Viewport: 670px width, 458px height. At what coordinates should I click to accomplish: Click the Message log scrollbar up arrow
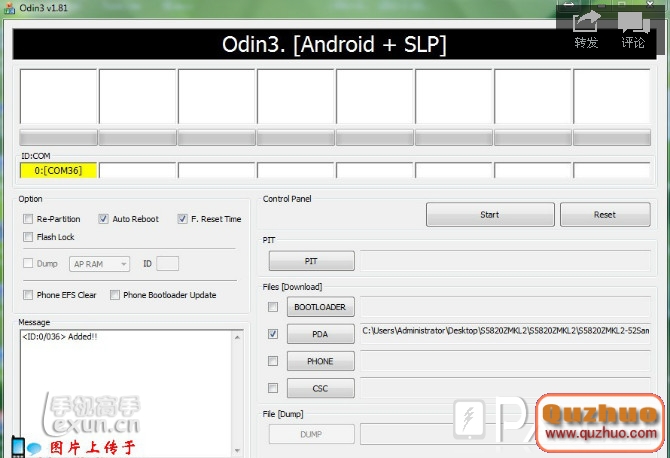click(x=237, y=338)
